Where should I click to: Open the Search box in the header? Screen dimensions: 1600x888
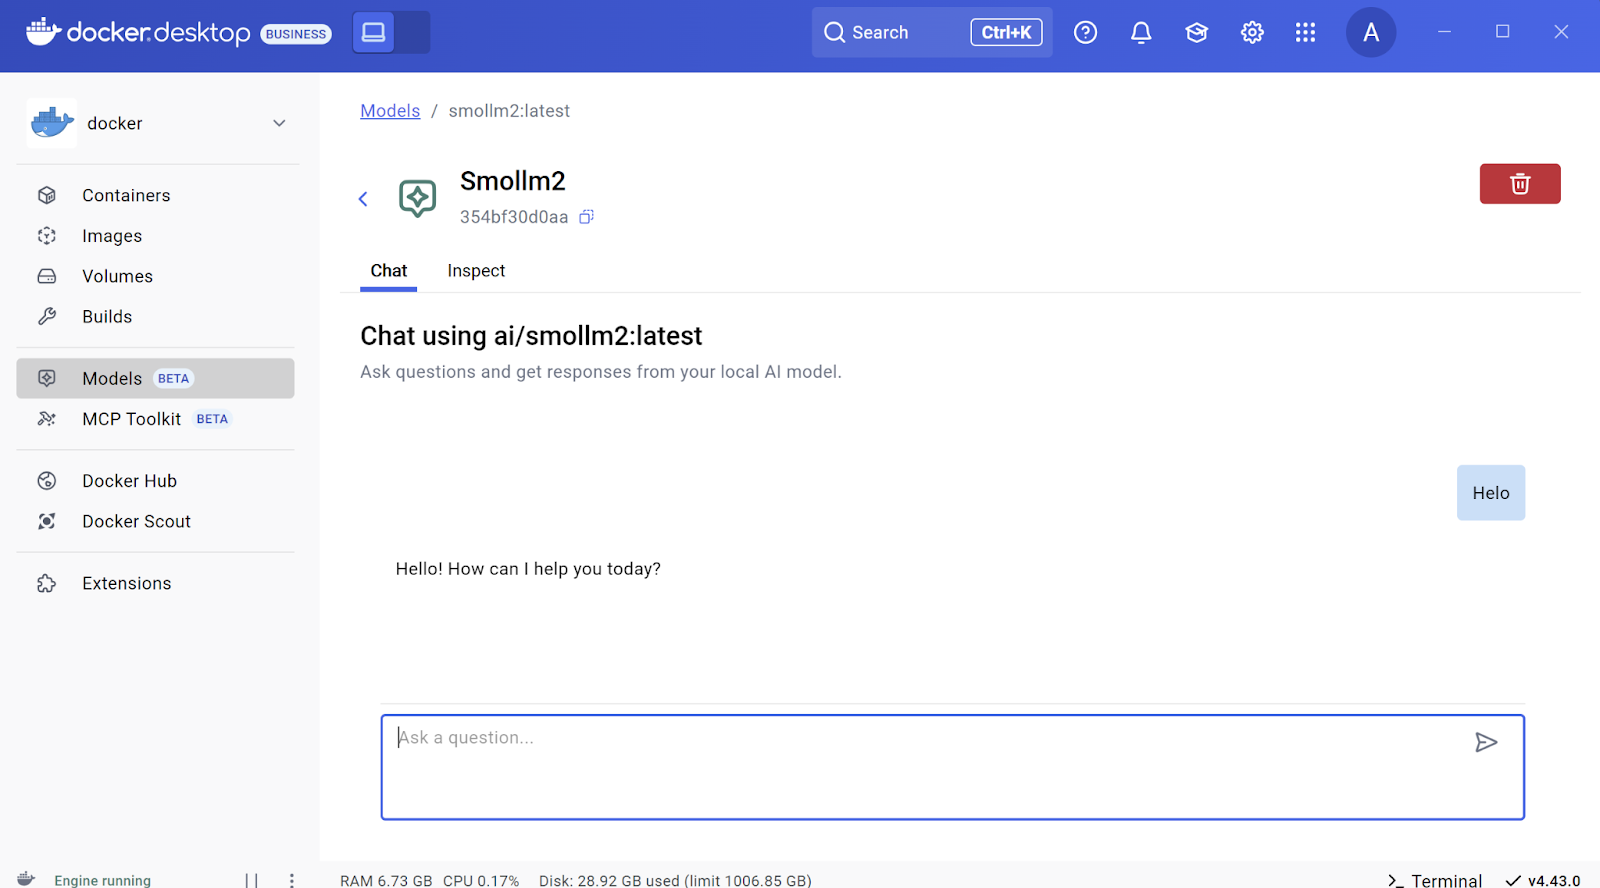(932, 32)
